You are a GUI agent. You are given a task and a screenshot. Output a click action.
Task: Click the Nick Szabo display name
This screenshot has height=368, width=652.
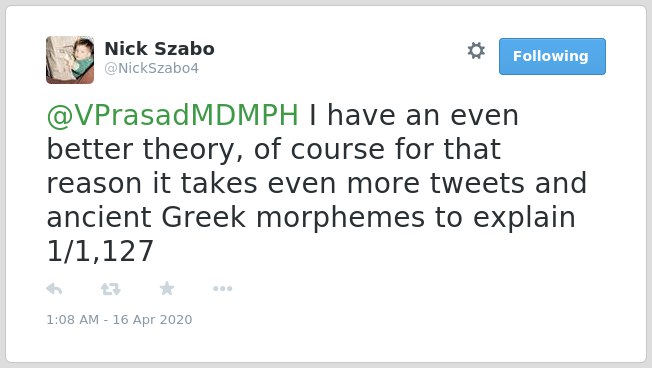pos(159,49)
